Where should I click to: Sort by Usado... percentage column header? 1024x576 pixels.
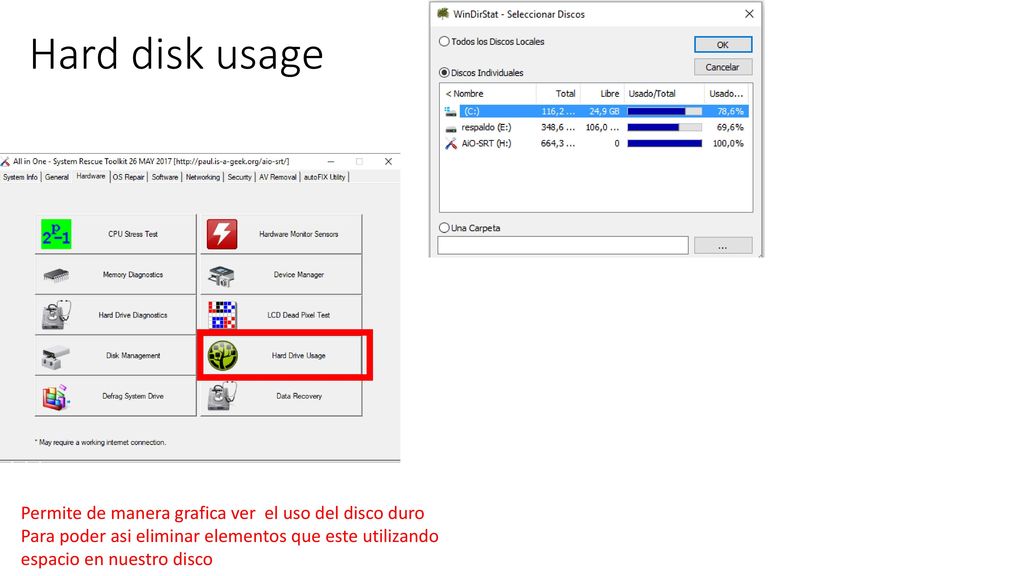[727, 93]
